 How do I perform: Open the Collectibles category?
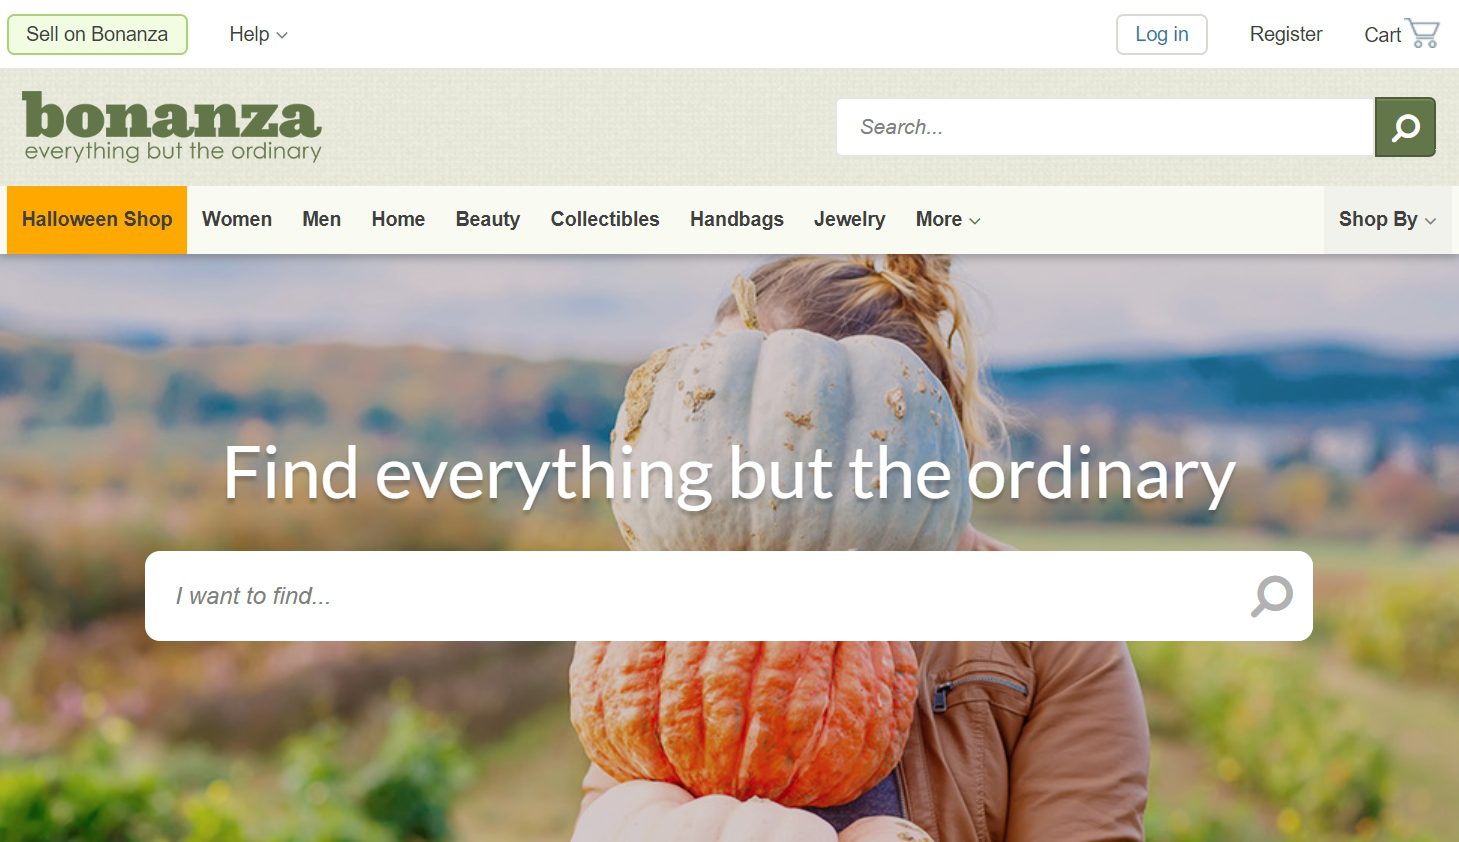click(x=605, y=219)
